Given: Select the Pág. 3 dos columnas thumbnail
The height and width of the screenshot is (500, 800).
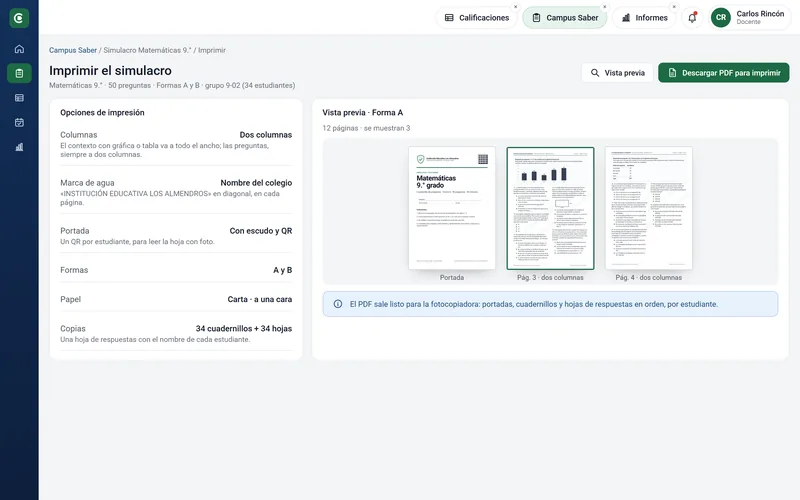Looking at the screenshot, I should pos(550,208).
